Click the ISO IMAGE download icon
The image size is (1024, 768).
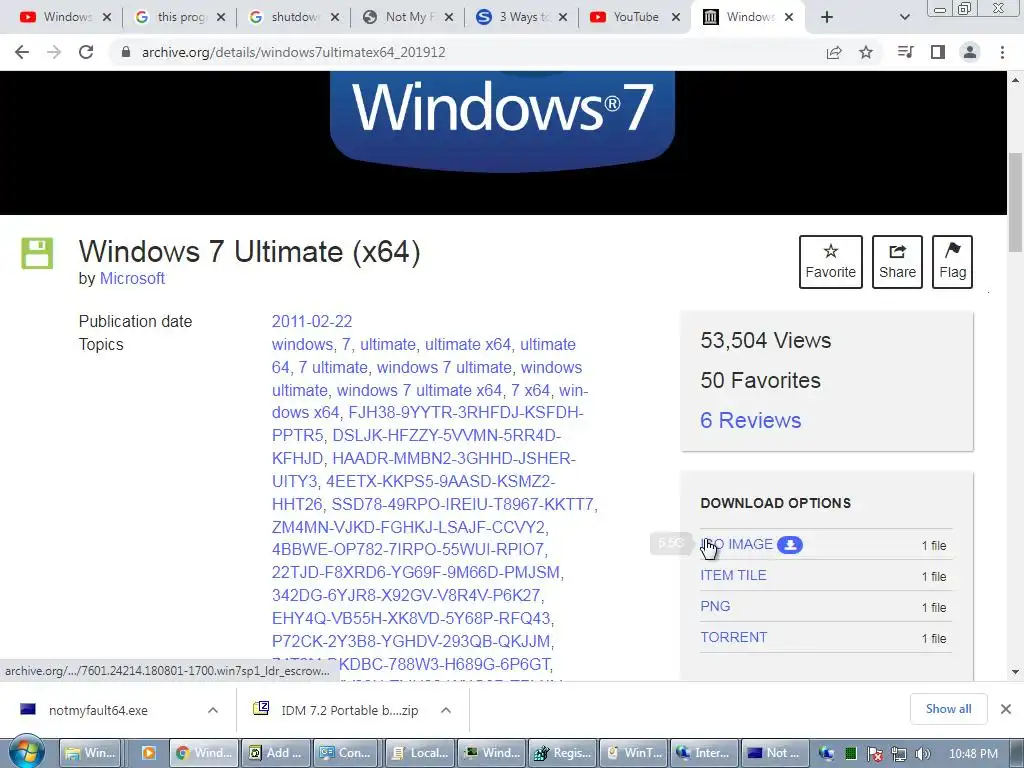click(x=790, y=545)
